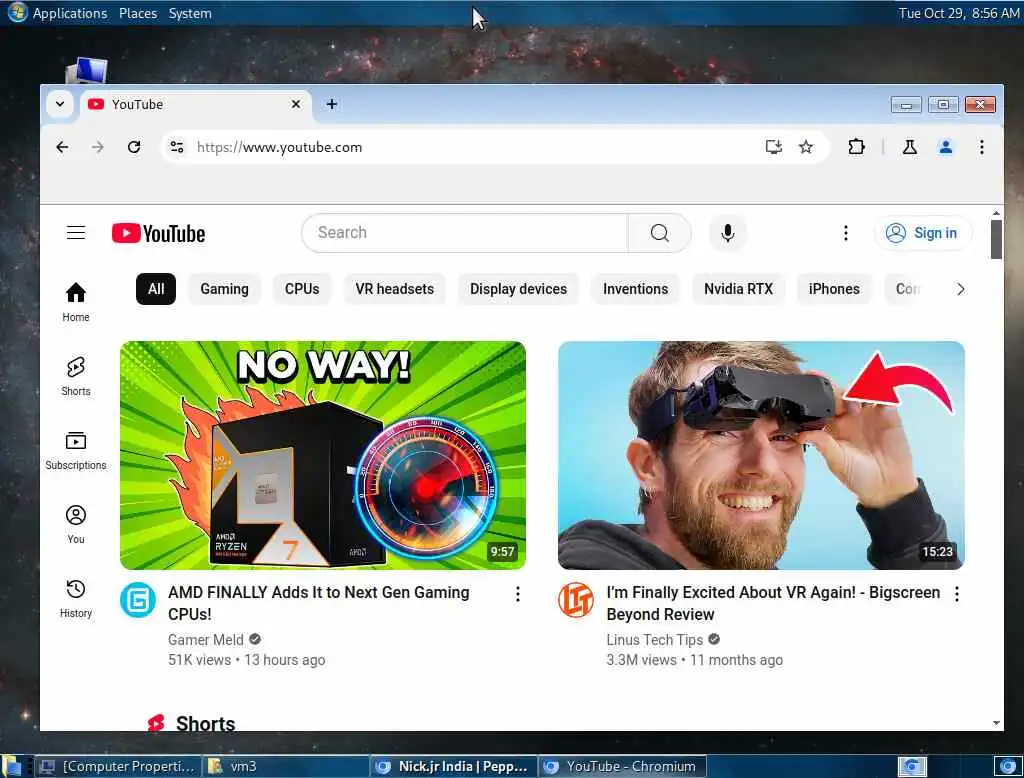Go back using browser back arrow
Viewport: 1024px width, 778px height.
(x=62, y=147)
